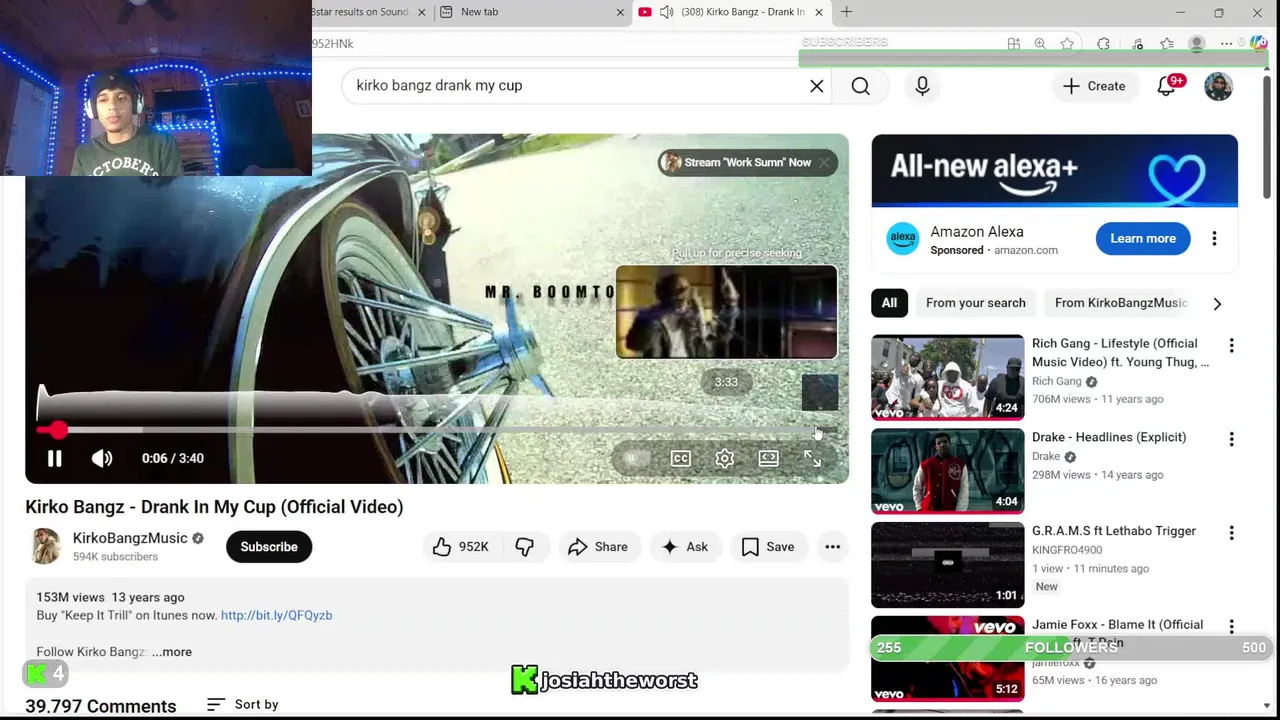Switch to theater mode icon
Image resolution: width=1280 pixels, height=720 pixels.
click(768, 458)
